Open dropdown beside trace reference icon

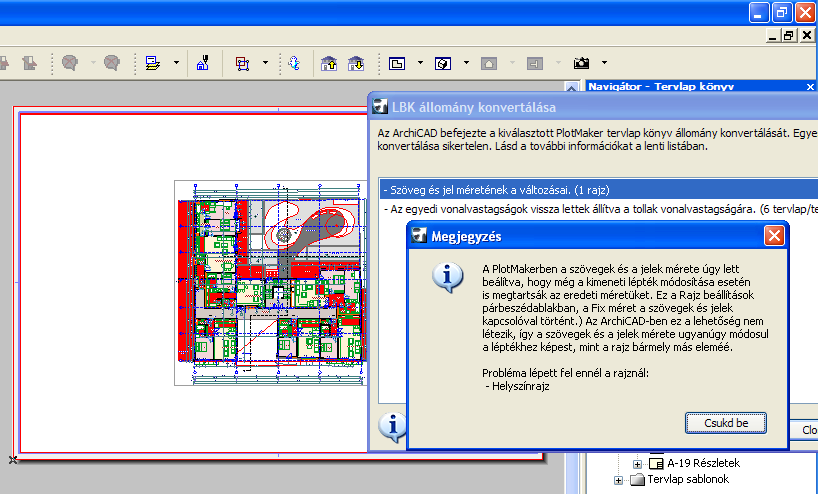265,63
